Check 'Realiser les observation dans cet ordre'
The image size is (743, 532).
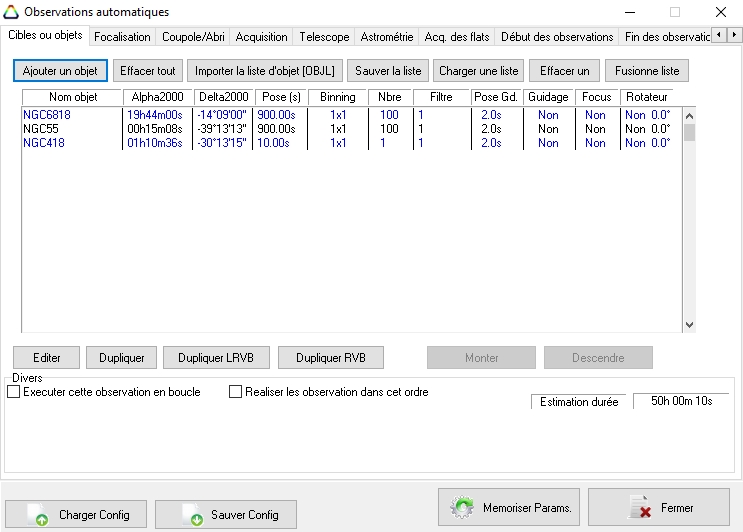tap(236, 393)
